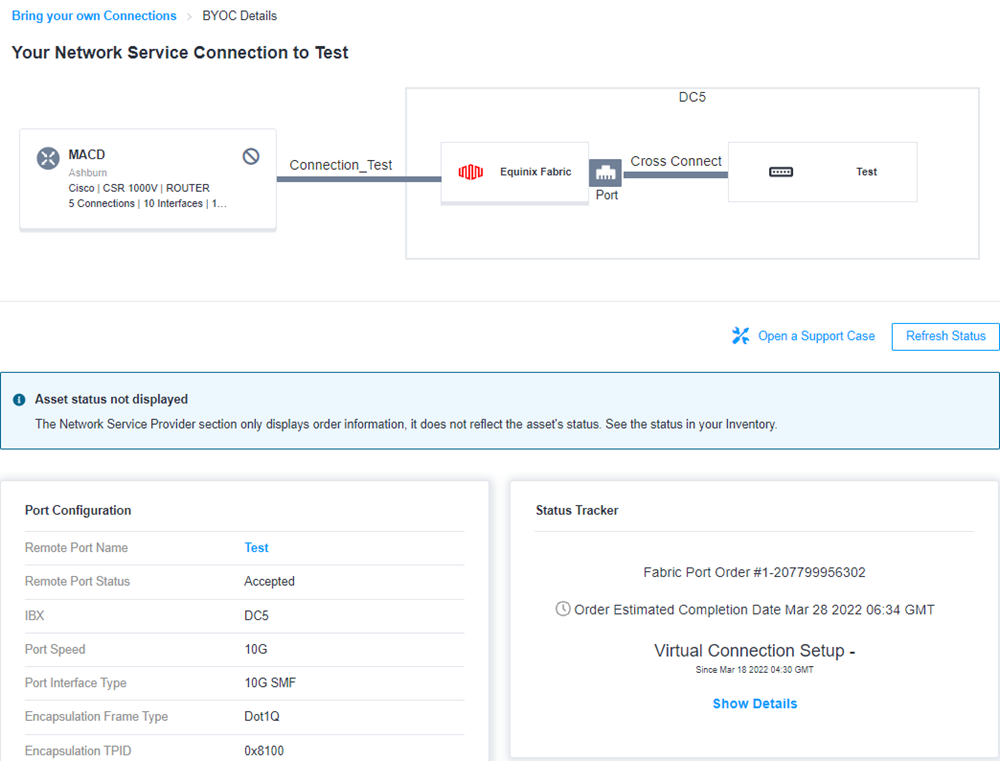Click the IBX value DC5
The image size is (1000, 761).
pyautogui.click(x=256, y=616)
